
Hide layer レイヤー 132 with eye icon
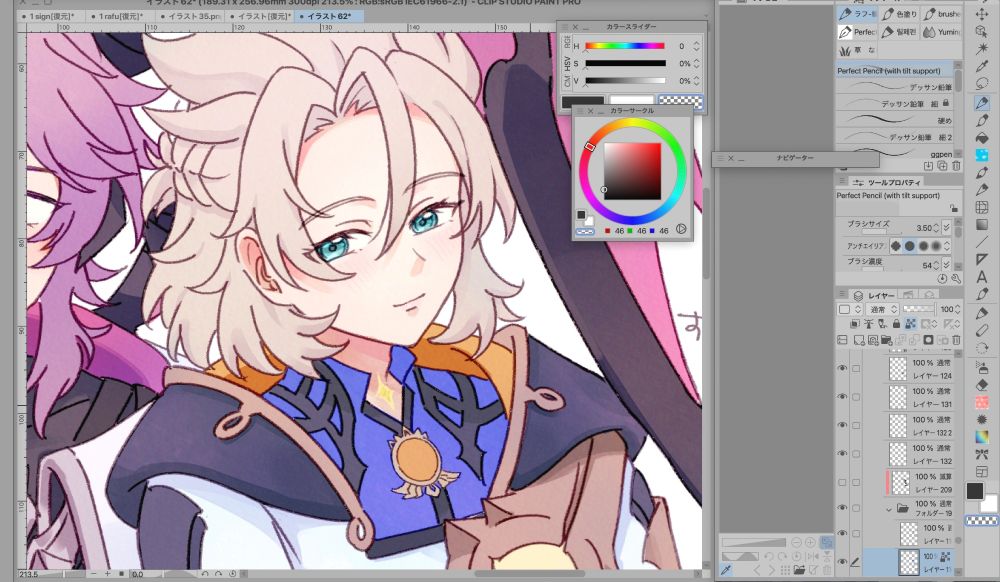842,453
